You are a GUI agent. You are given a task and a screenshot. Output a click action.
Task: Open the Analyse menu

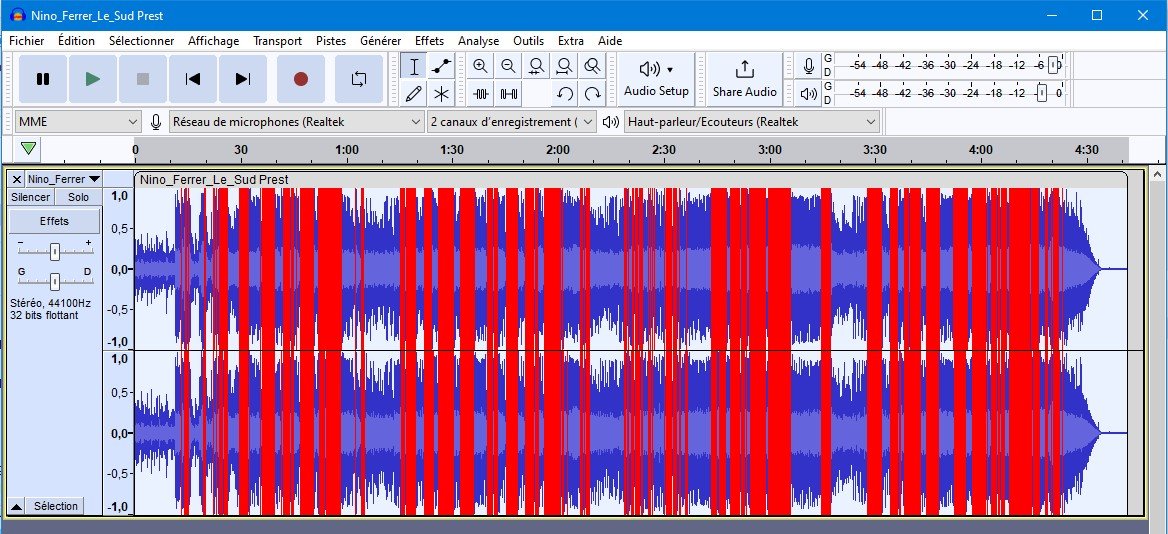pos(478,41)
